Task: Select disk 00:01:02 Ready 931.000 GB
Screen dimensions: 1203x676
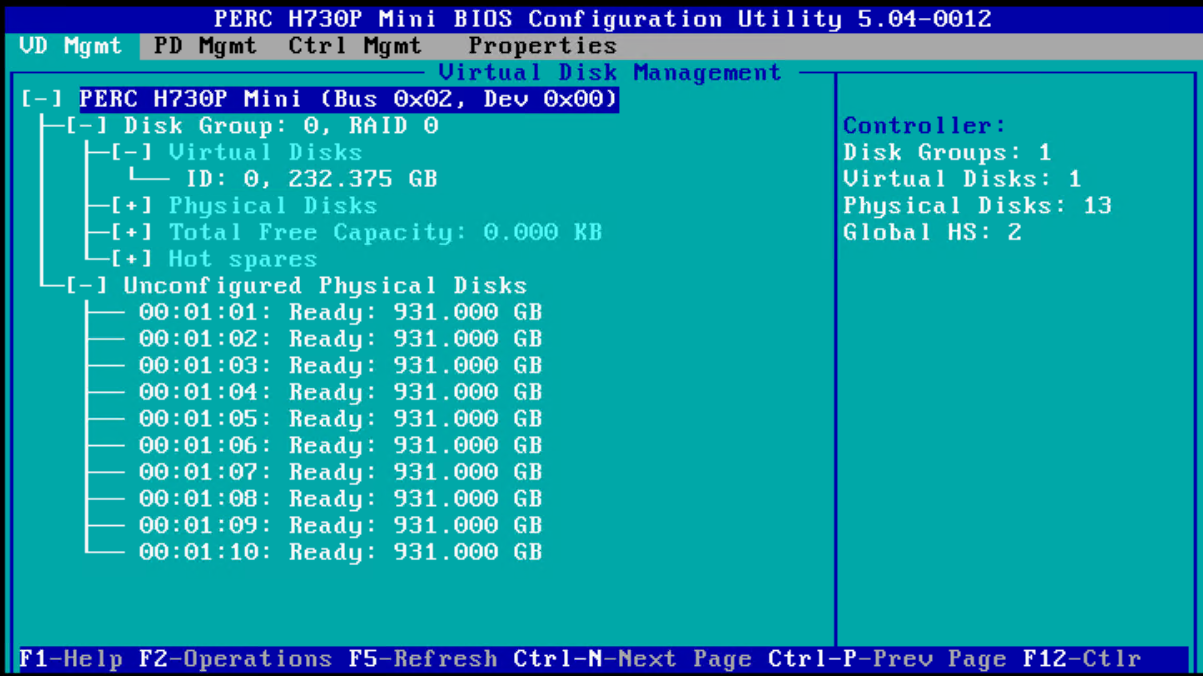Action: [x=340, y=339]
